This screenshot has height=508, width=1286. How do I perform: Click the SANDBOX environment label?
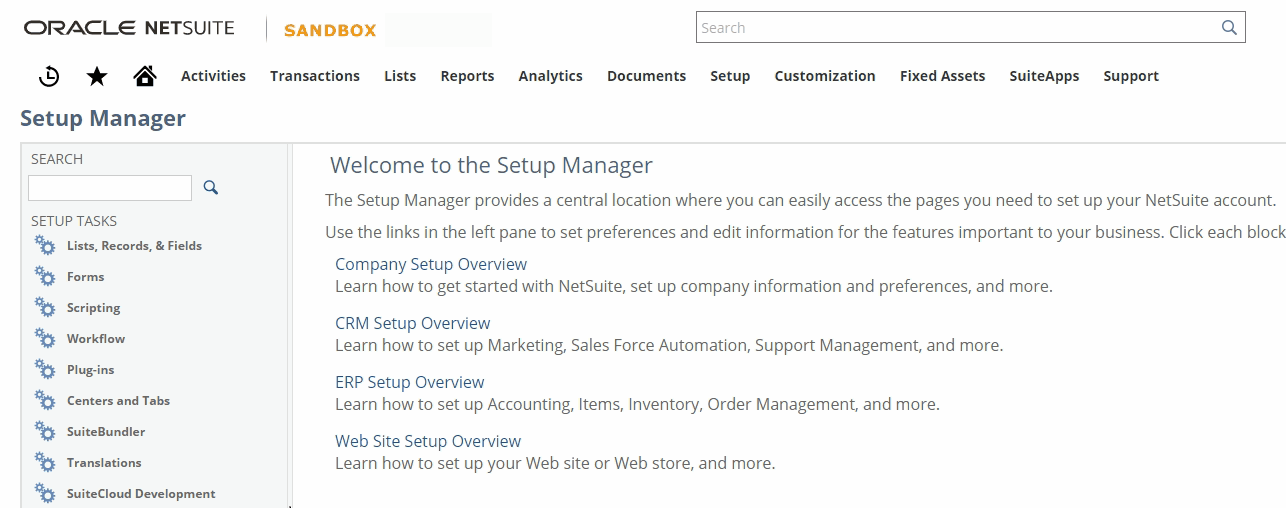point(330,30)
